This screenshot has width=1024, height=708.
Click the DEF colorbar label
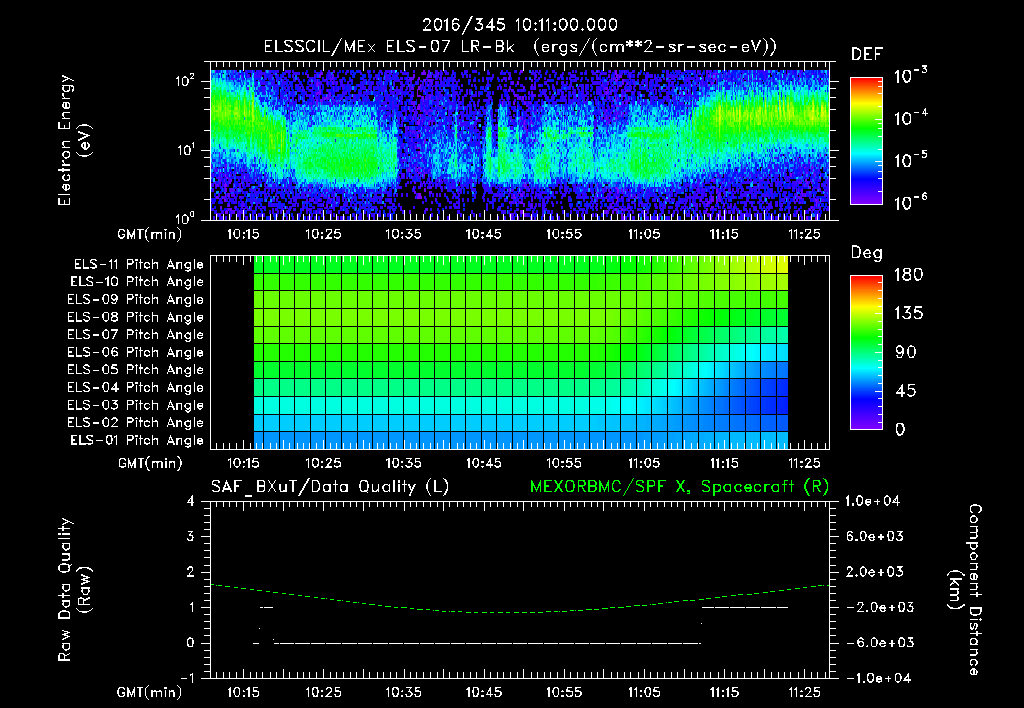(x=867, y=55)
